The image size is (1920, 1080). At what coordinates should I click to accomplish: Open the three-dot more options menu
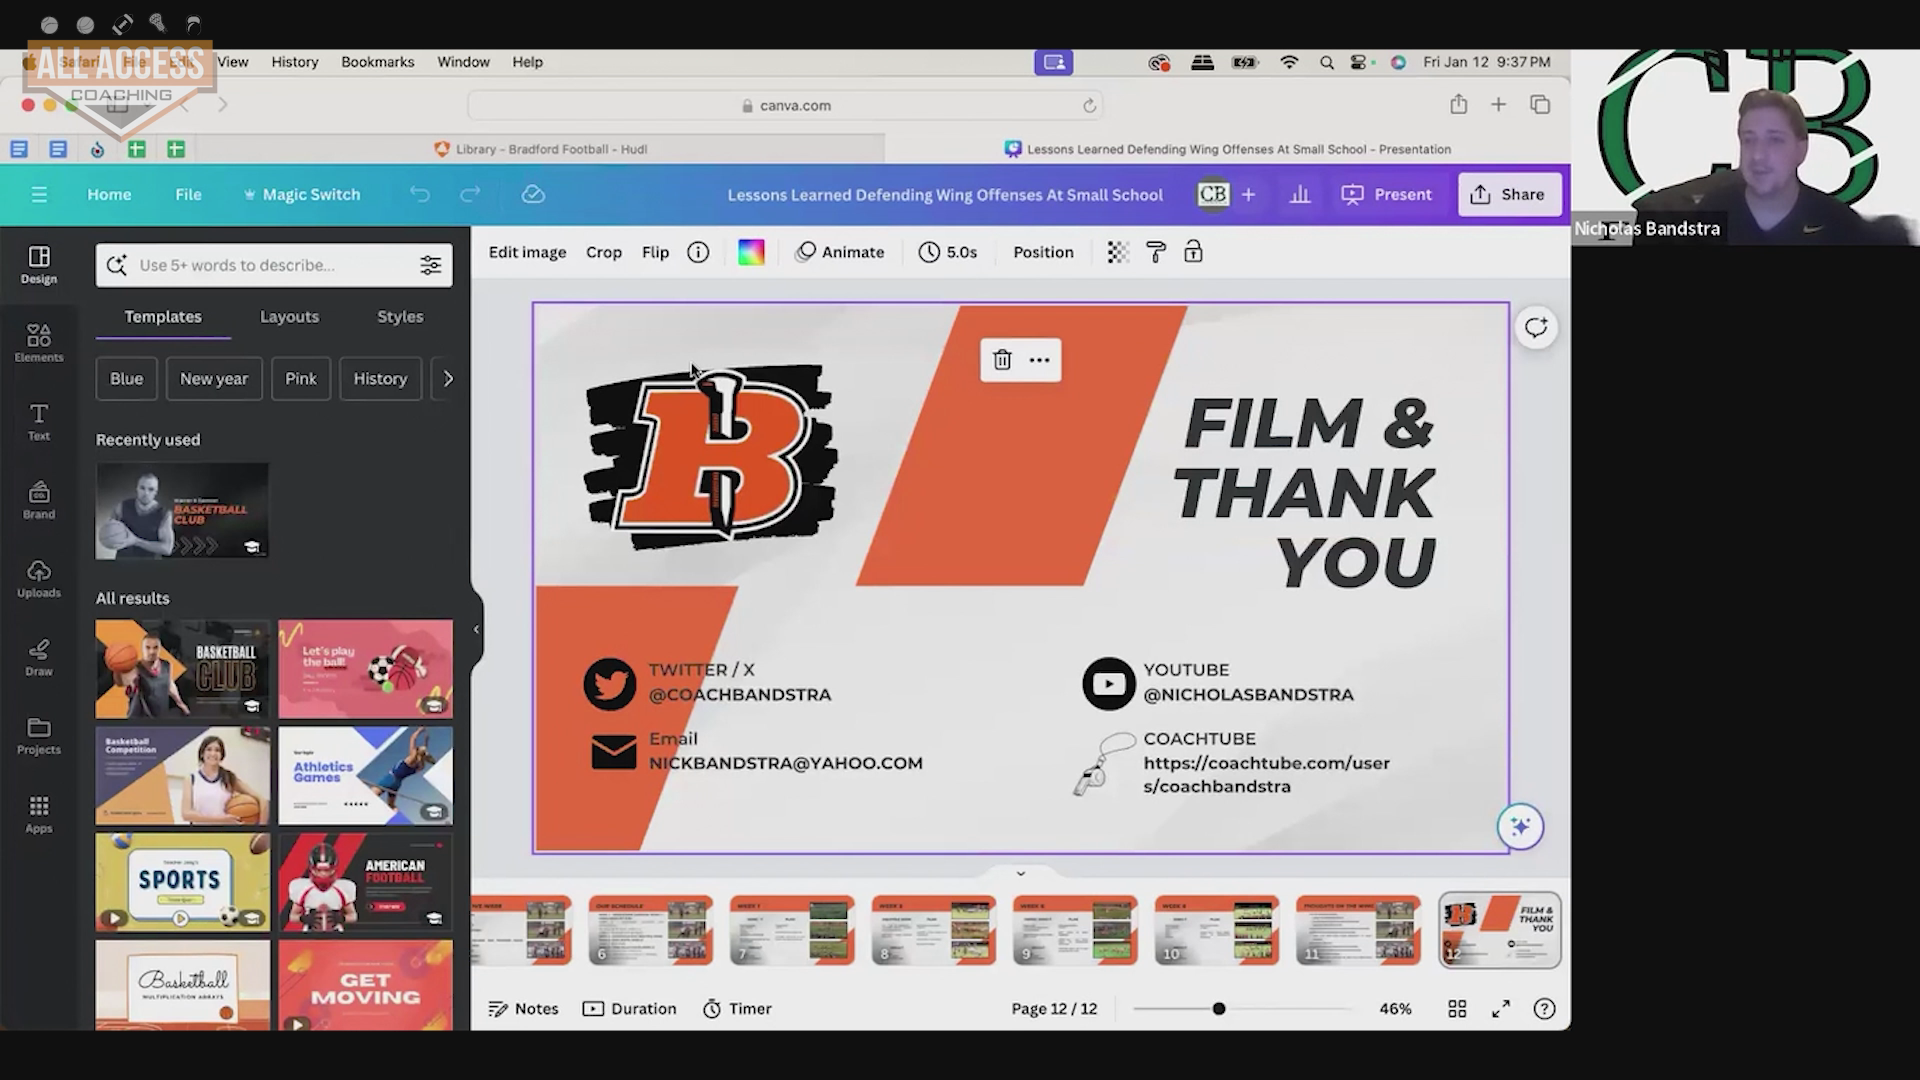pyautogui.click(x=1039, y=360)
